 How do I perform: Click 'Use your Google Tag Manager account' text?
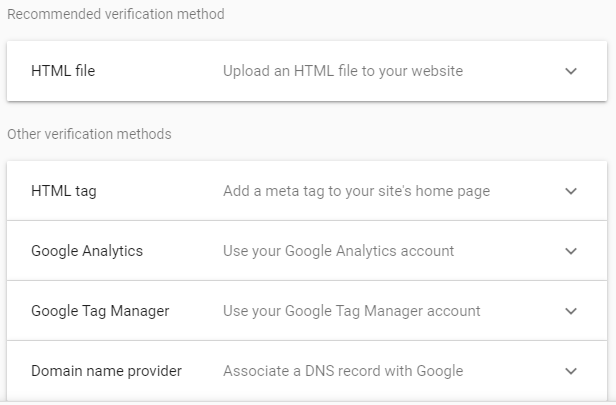352,311
